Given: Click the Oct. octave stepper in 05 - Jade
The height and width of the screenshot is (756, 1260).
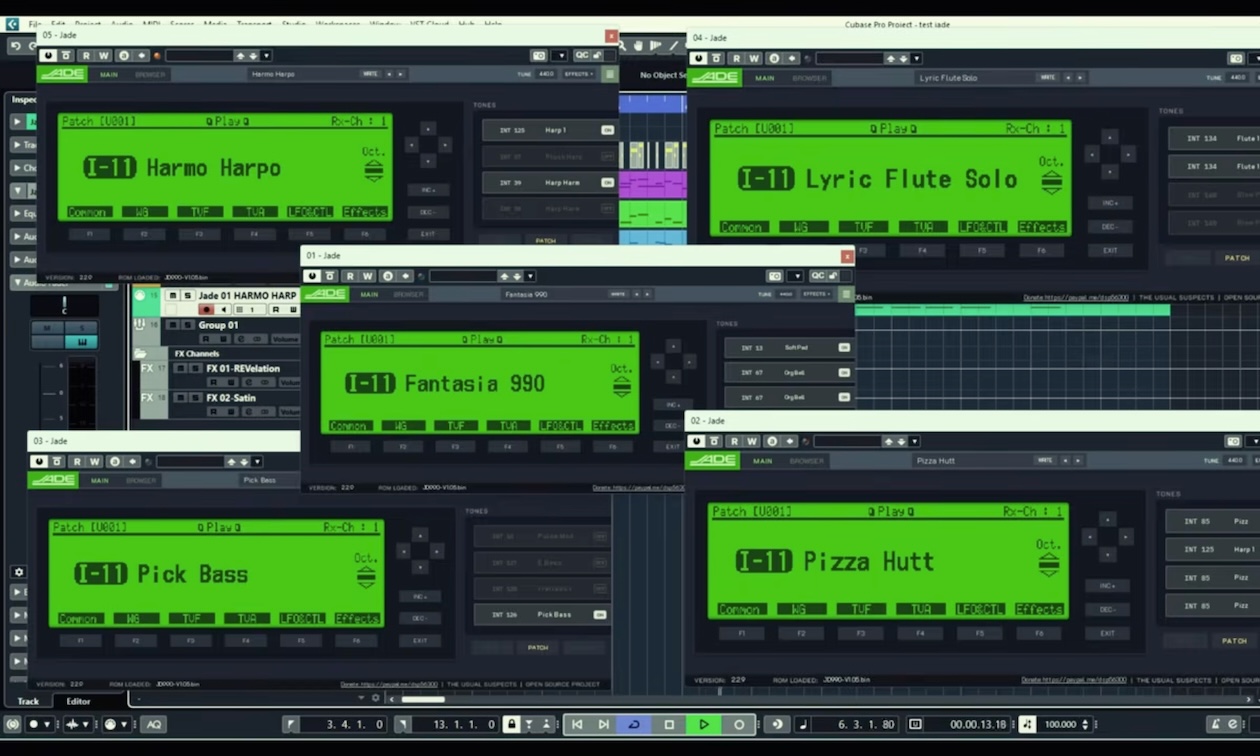Looking at the screenshot, I should [373, 170].
